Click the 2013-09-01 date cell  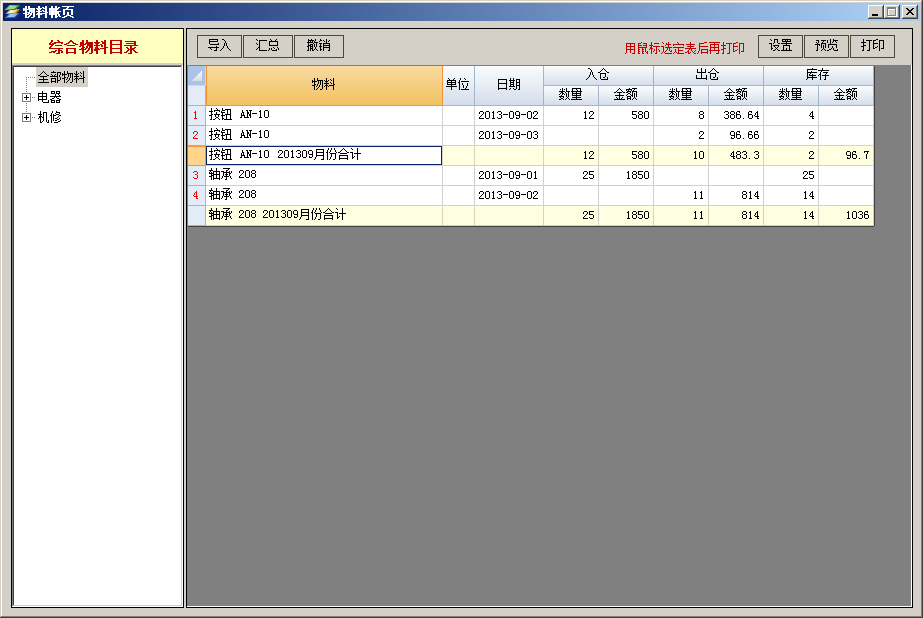(x=508, y=176)
